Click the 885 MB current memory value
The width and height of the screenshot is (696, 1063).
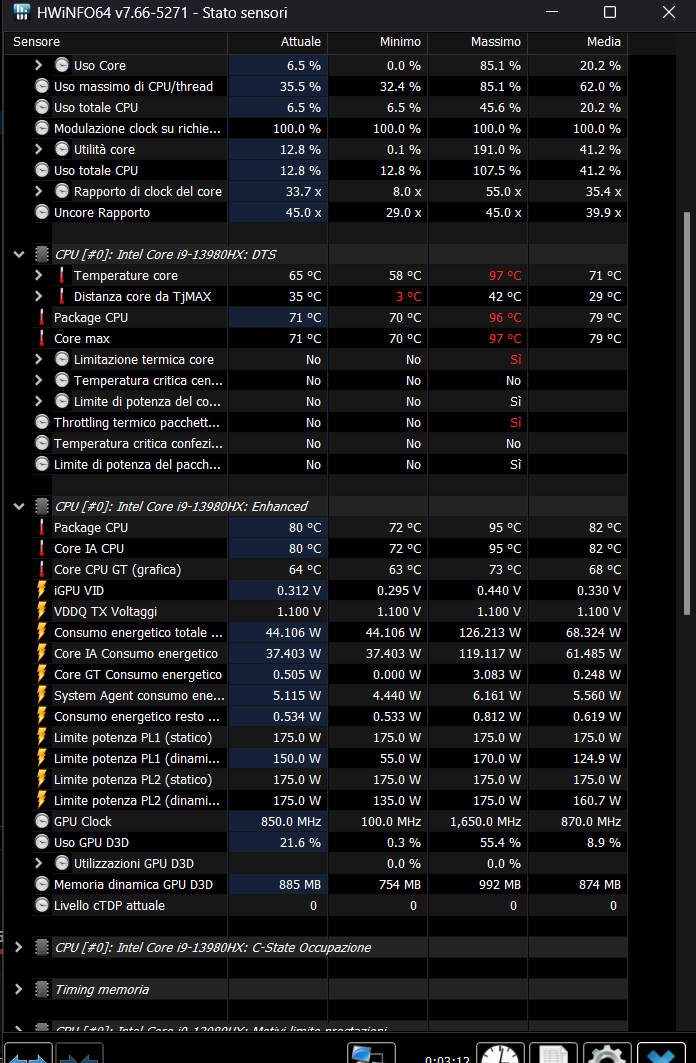coord(300,885)
